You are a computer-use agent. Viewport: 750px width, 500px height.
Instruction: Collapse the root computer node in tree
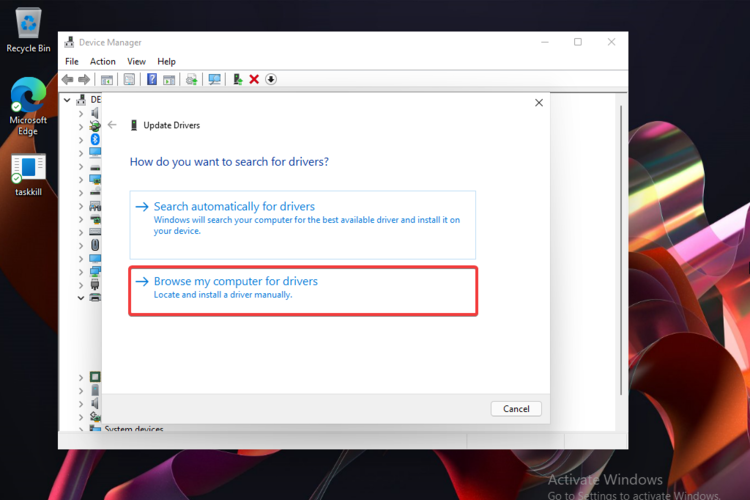[68, 100]
